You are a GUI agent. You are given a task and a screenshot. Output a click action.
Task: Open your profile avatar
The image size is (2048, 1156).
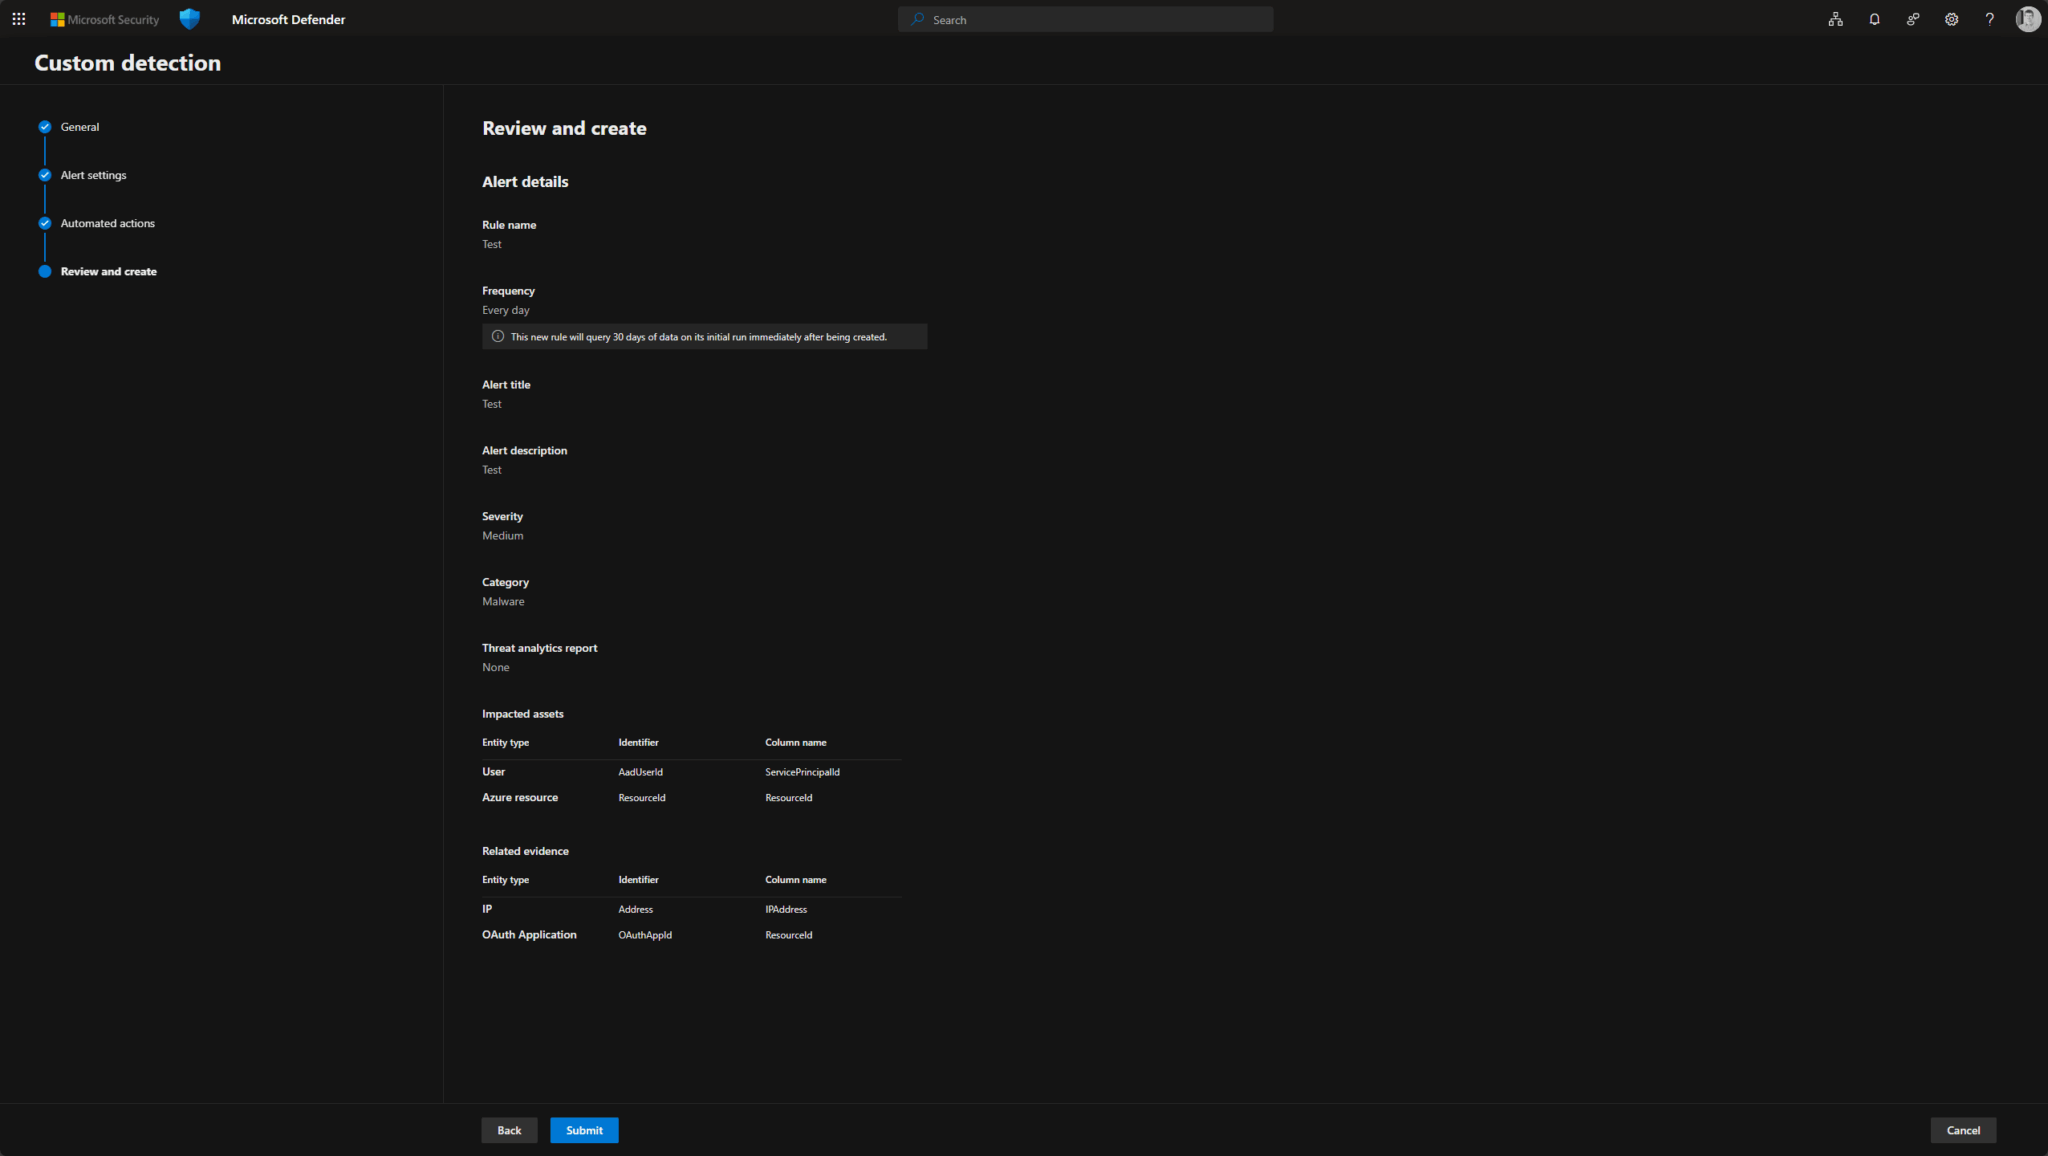pos(2027,19)
